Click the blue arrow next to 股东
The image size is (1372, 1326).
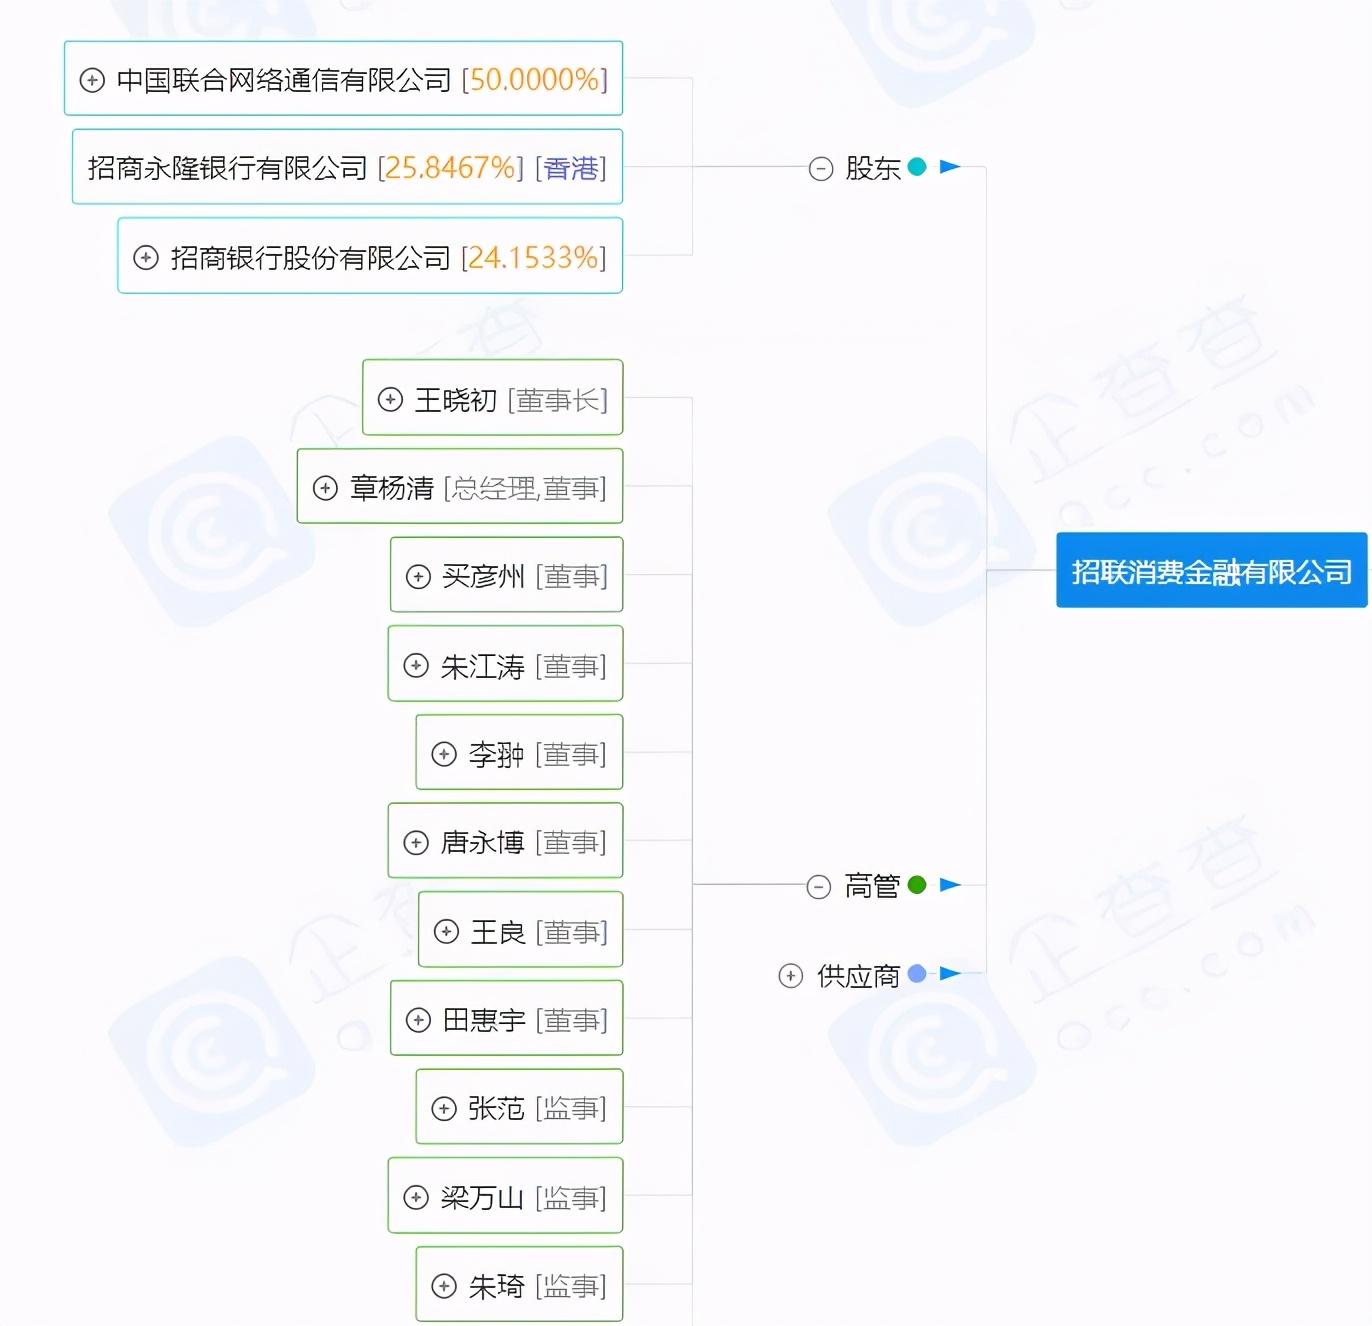pos(950,167)
